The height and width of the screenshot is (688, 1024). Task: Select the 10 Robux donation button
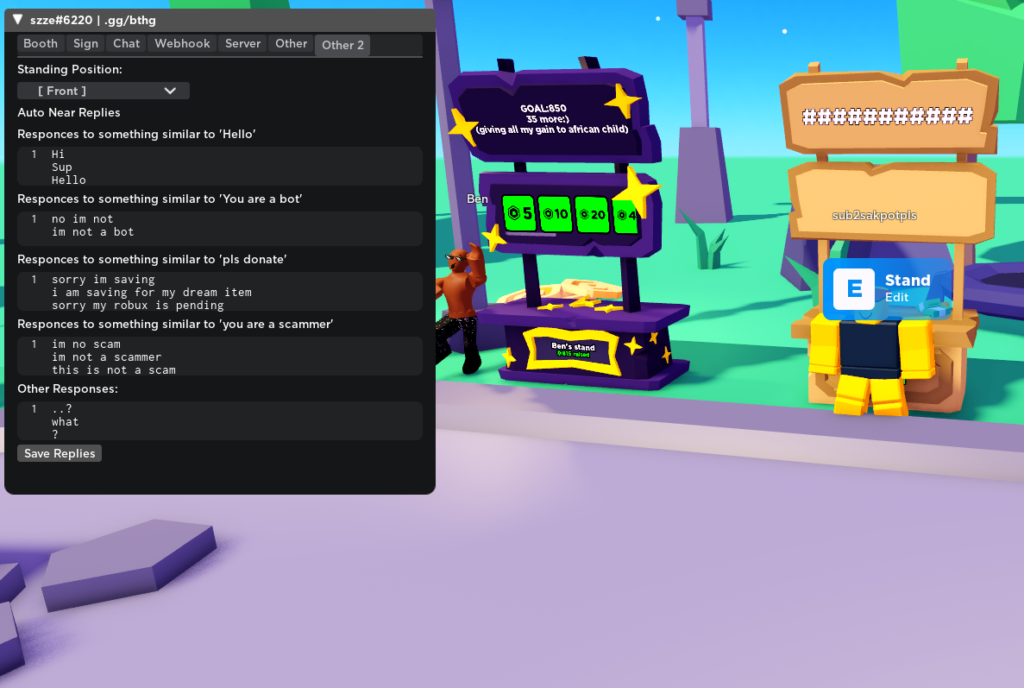point(555,214)
